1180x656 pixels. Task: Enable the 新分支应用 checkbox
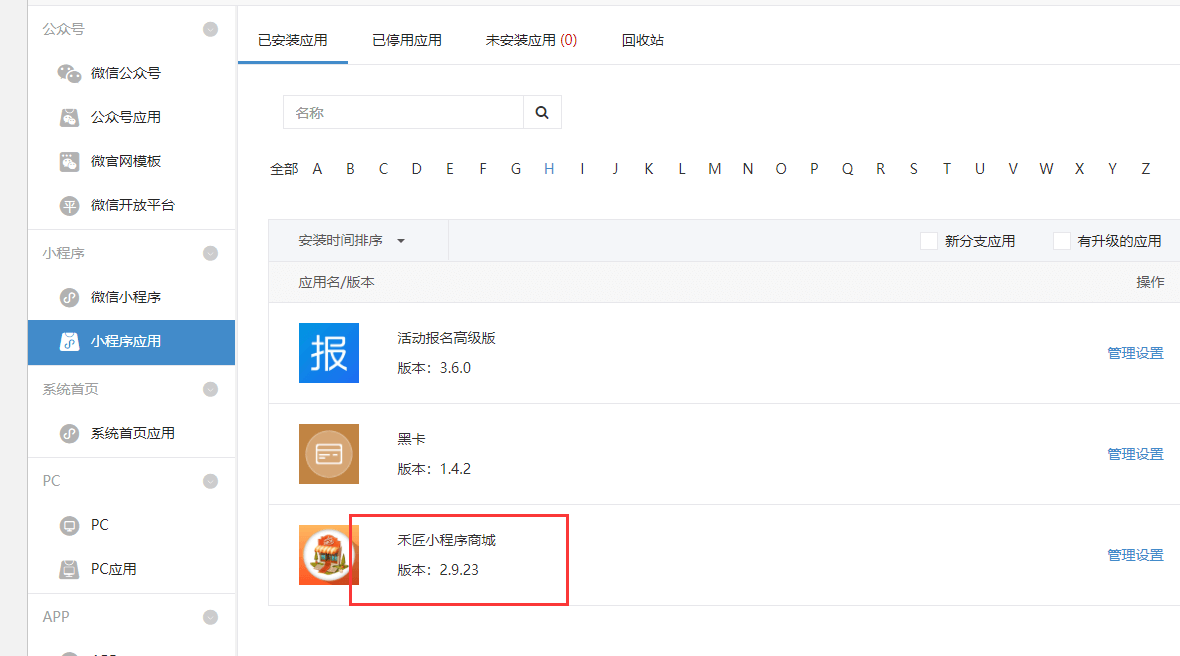pyautogui.click(x=928, y=240)
